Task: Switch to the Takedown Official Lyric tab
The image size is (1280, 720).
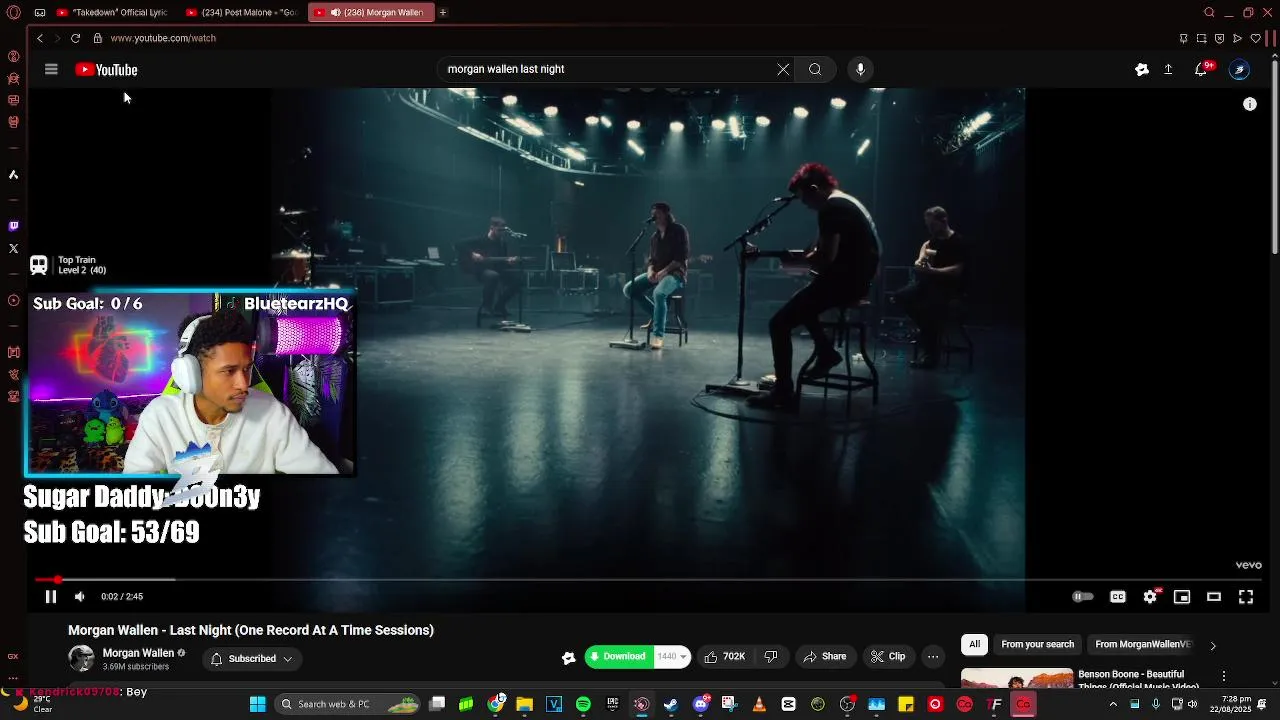Action: pyautogui.click(x=112, y=12)
